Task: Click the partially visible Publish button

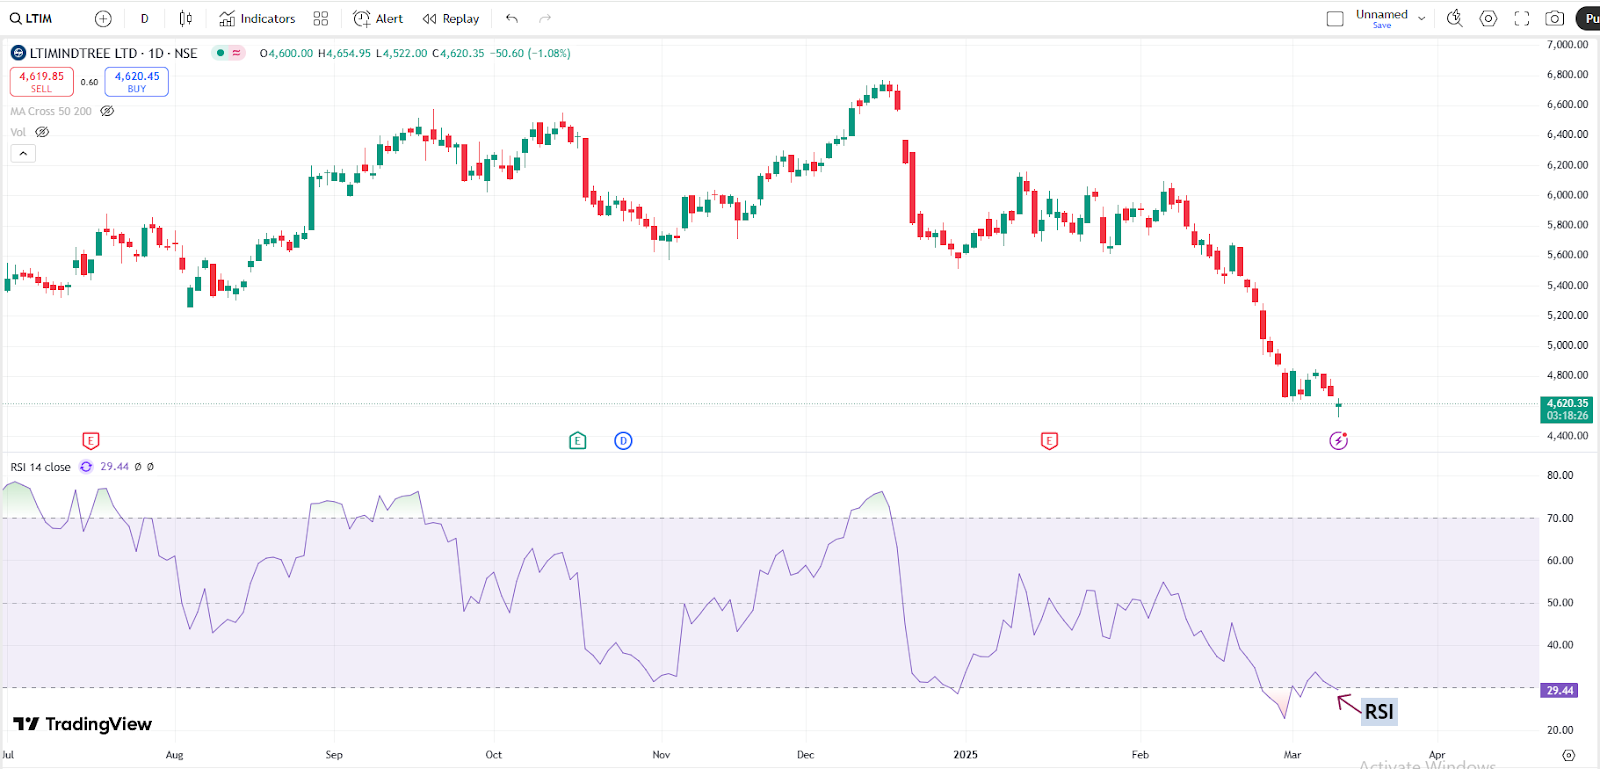Action: 1588,18
